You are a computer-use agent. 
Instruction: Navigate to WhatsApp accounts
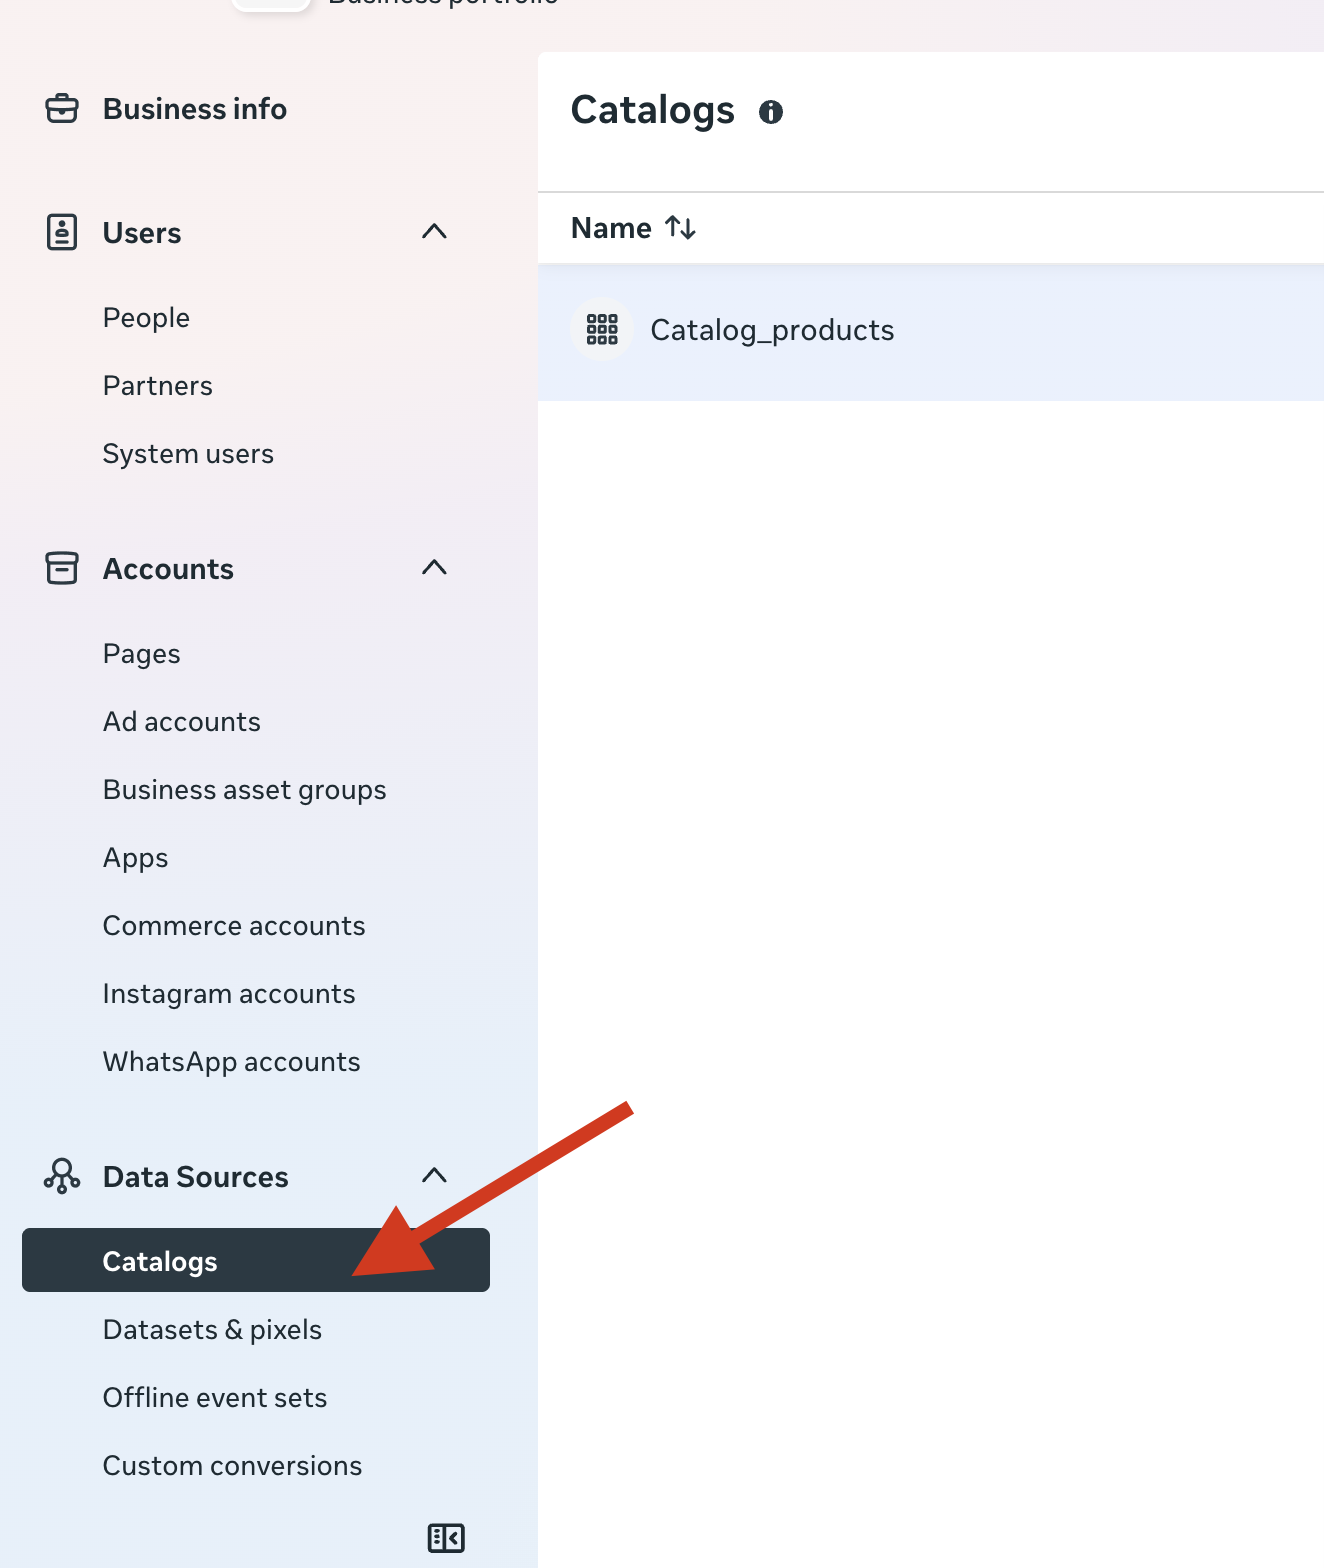[x=231, y=1062]
